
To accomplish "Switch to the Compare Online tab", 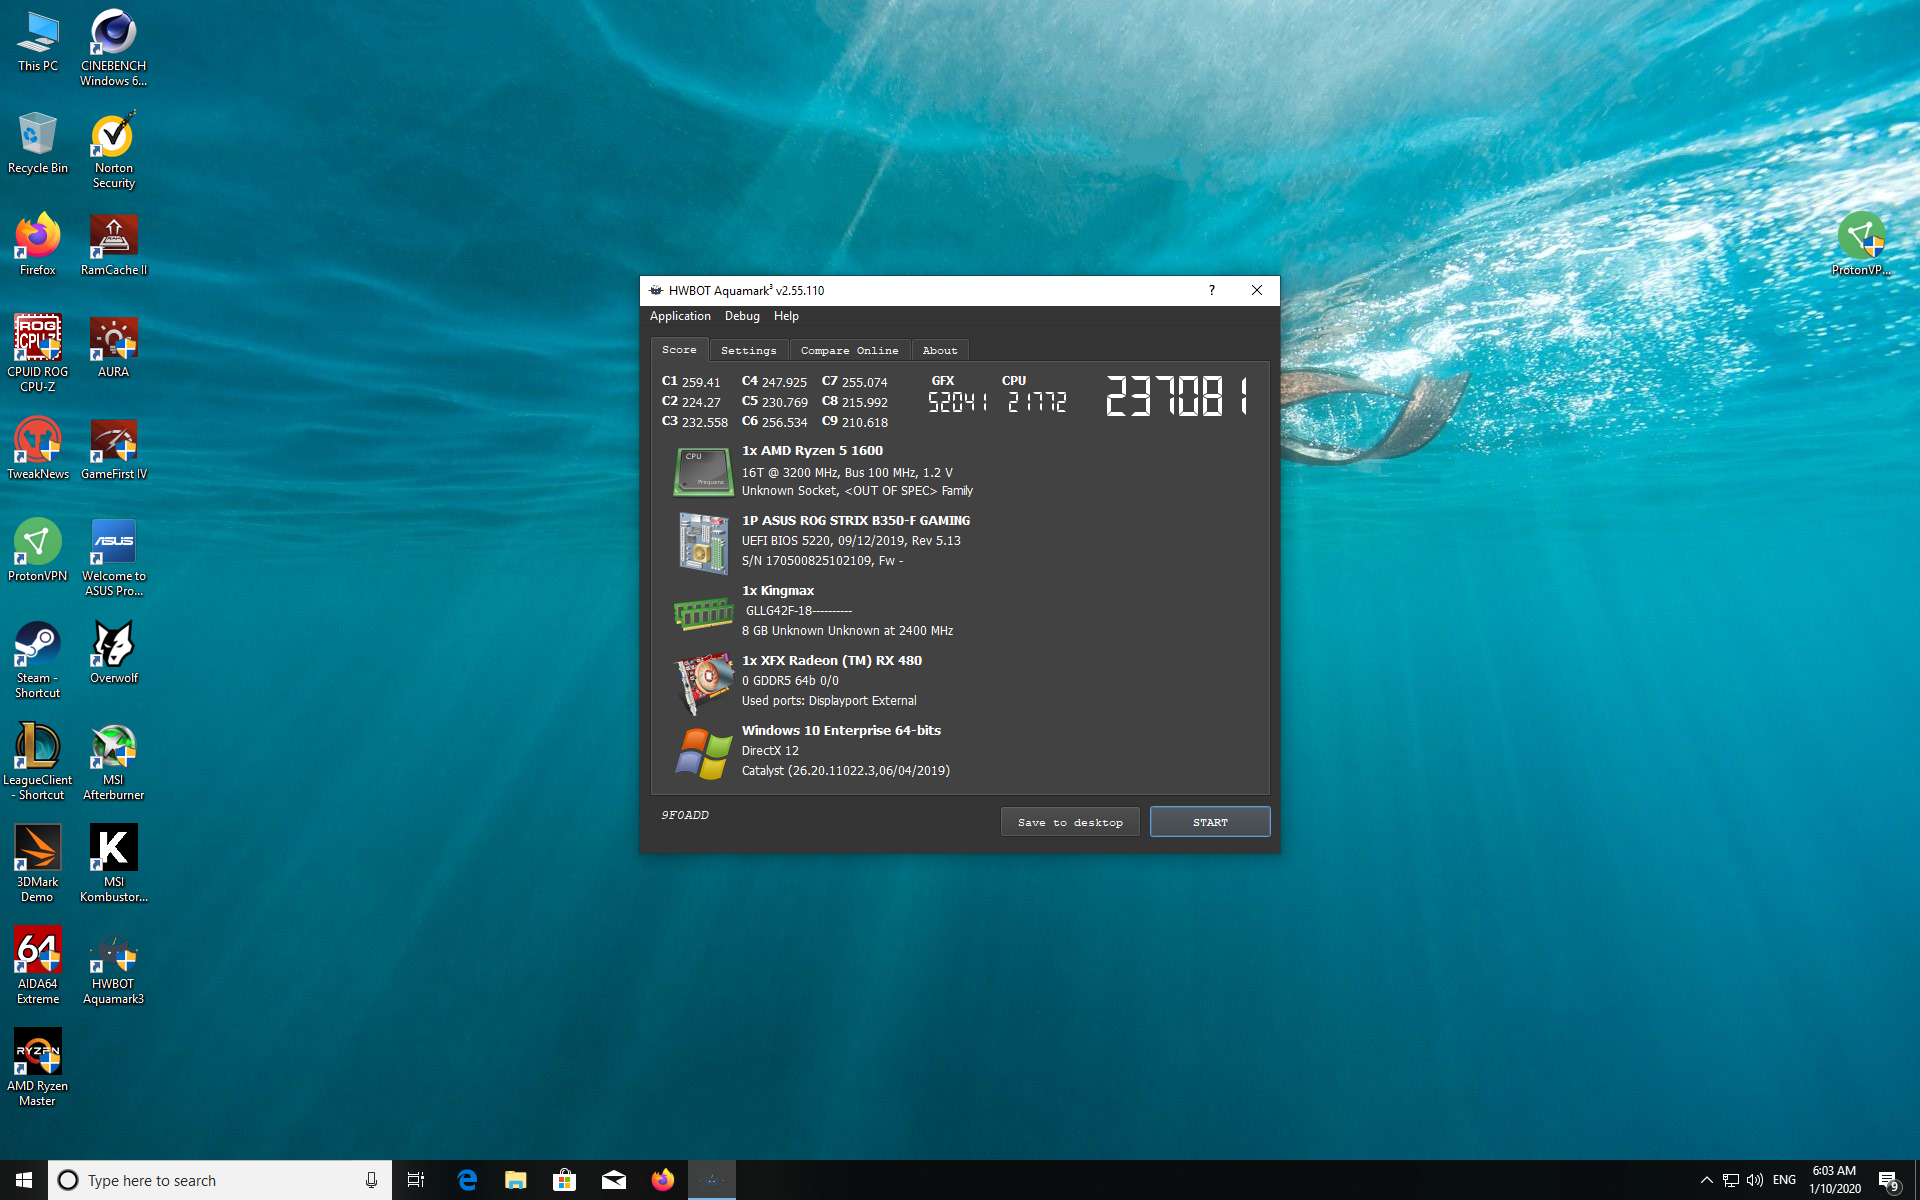I will (x=850, y=350).
